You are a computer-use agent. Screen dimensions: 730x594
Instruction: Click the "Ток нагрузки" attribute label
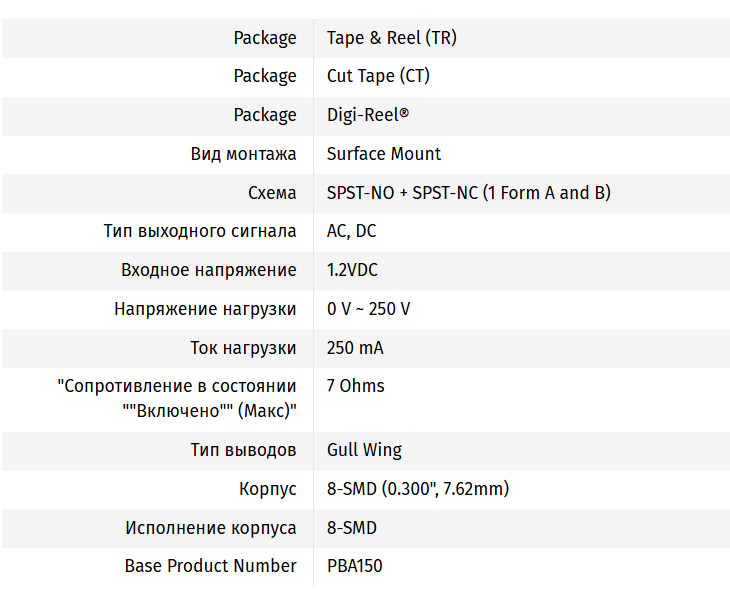click(243, 348)
